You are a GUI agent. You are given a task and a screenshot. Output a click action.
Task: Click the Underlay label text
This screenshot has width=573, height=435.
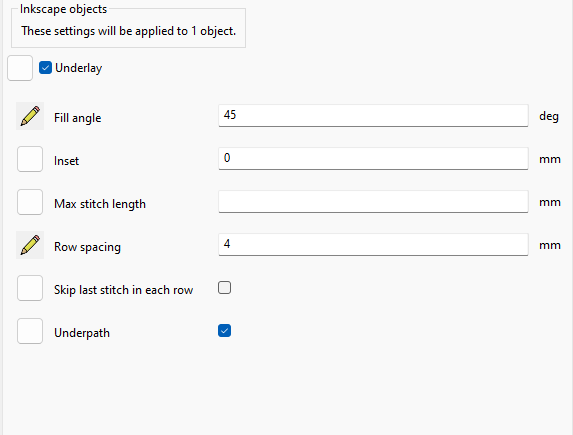click(79, 68)
